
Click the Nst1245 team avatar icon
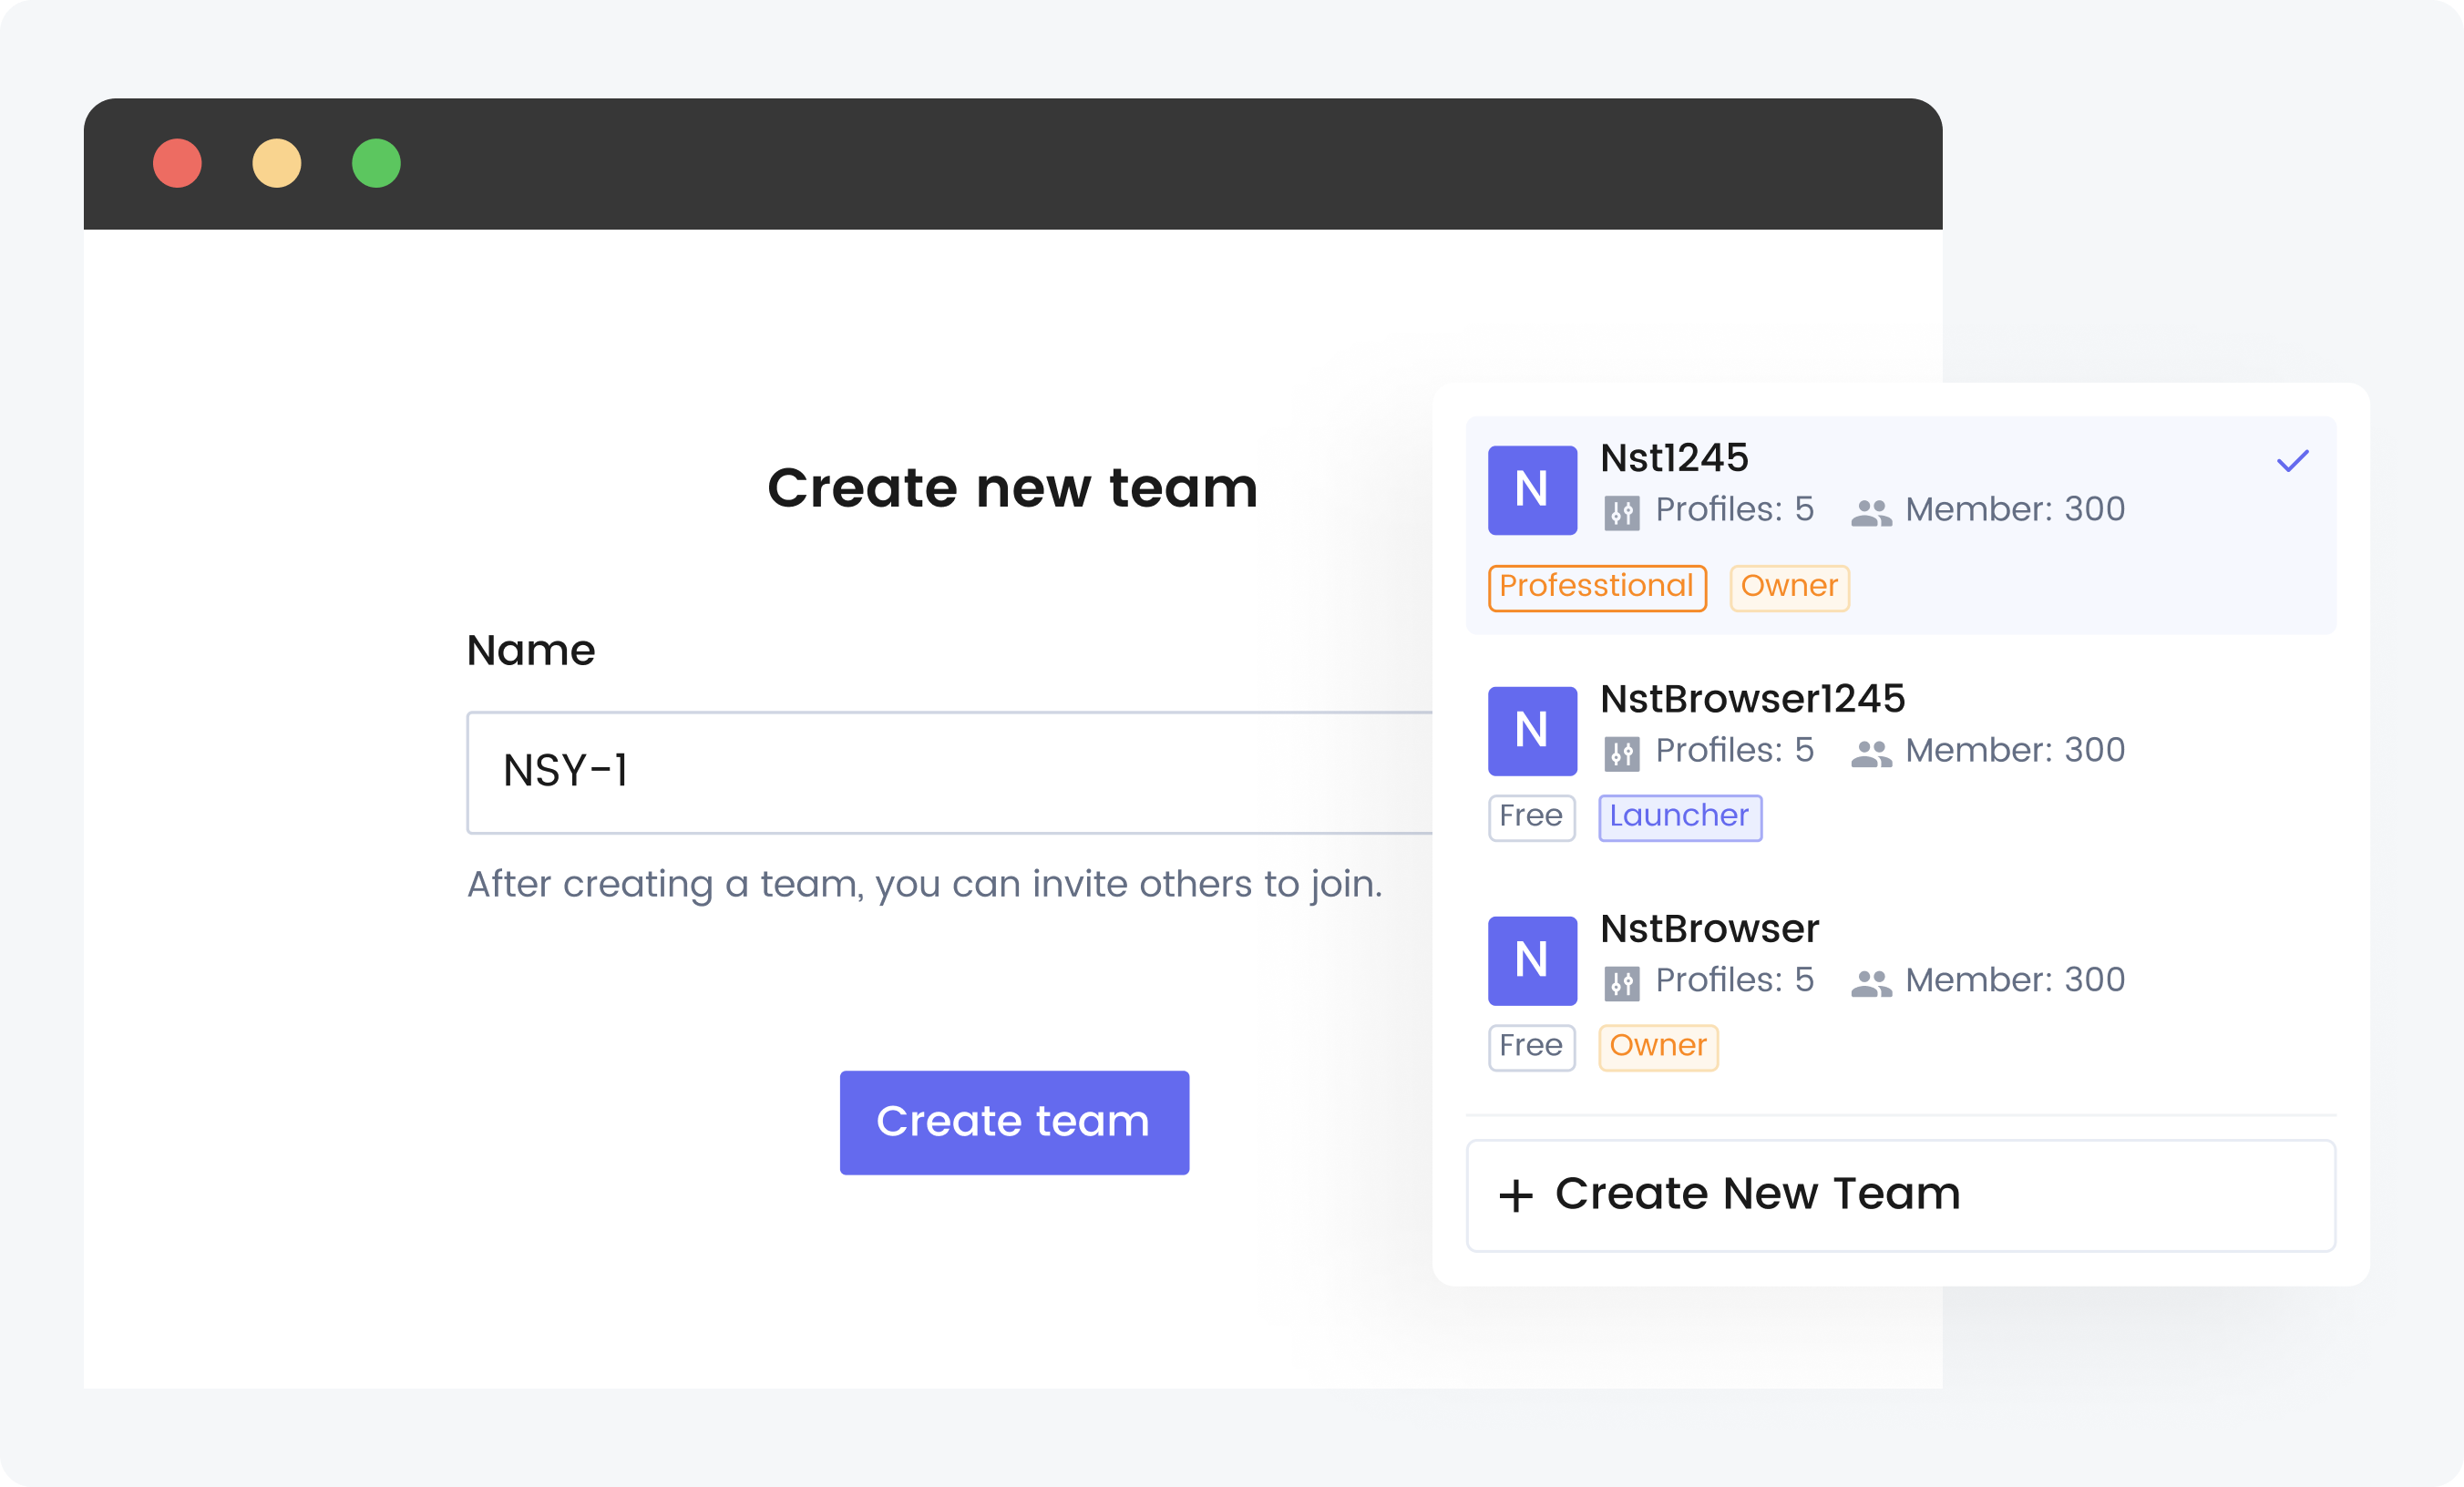(x=1532, y=489)
